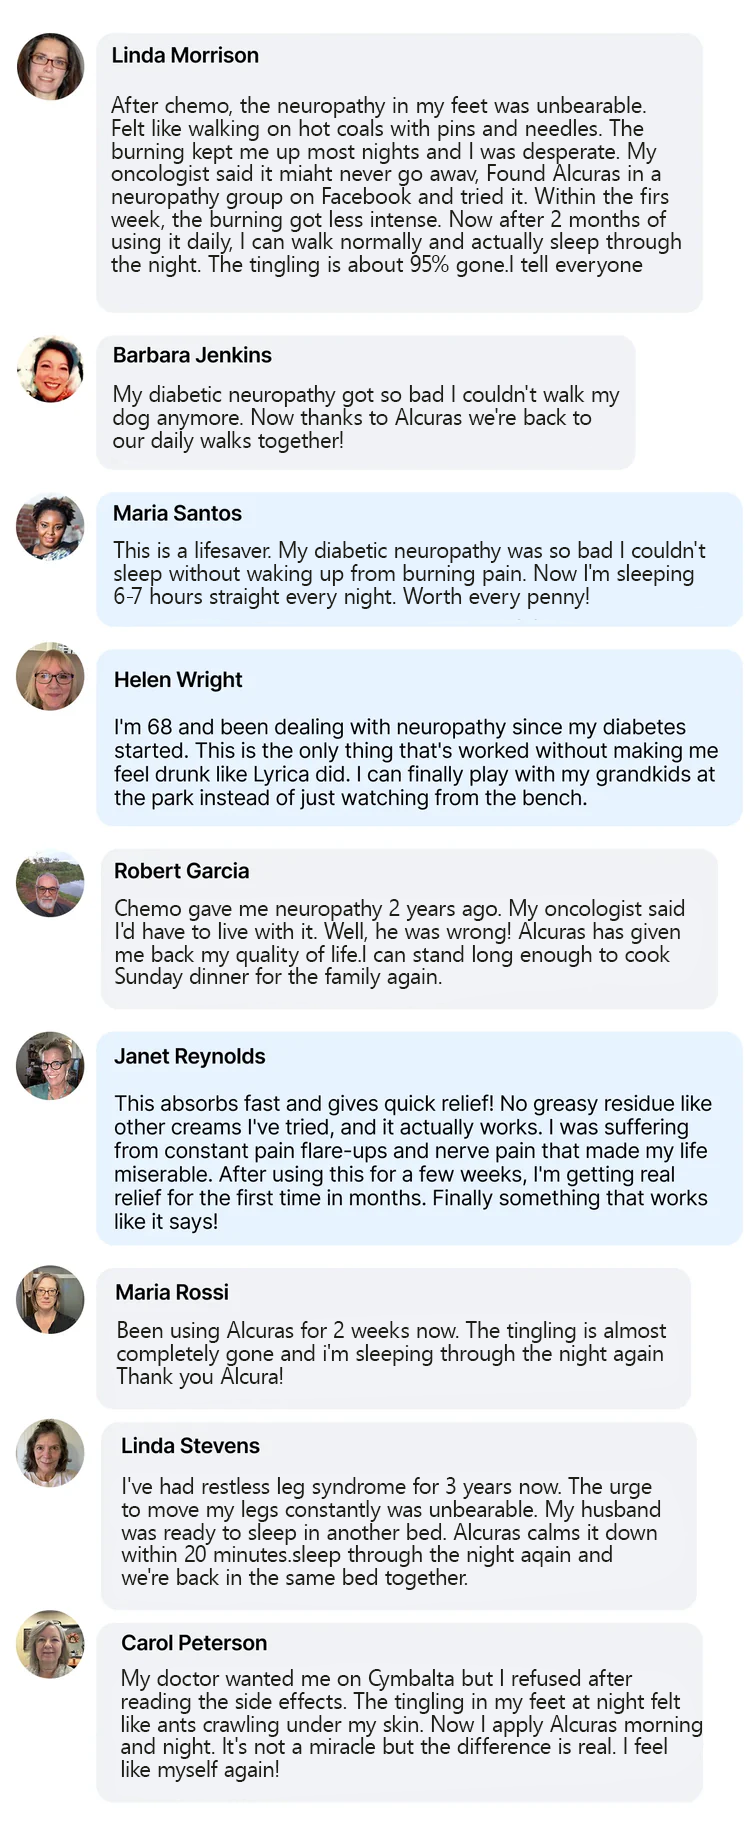
Task: Click Janet Reynolds' profile picture
Action: (50, 1066)
